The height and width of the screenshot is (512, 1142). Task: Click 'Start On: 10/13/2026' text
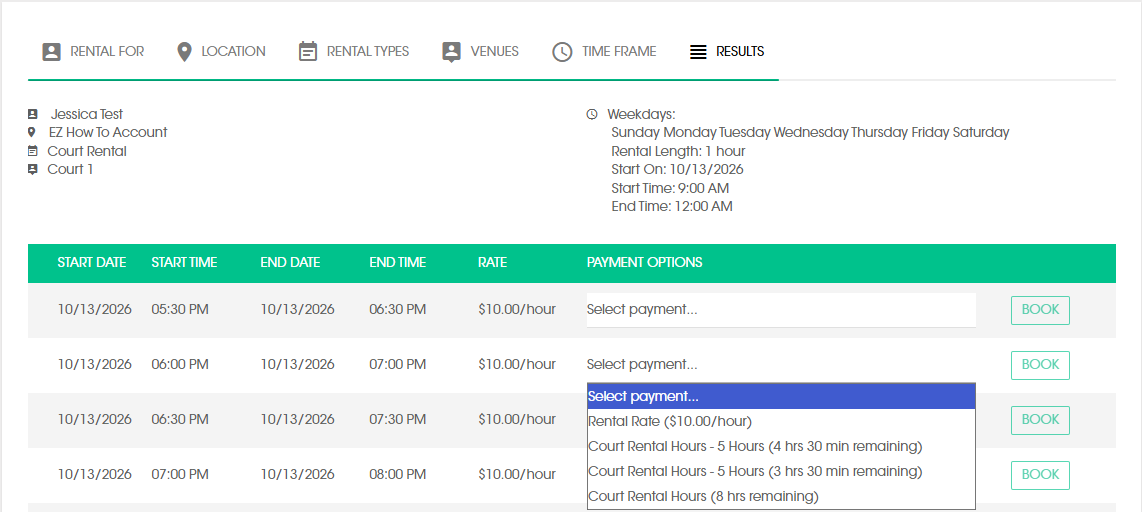(x=677, y=170)
